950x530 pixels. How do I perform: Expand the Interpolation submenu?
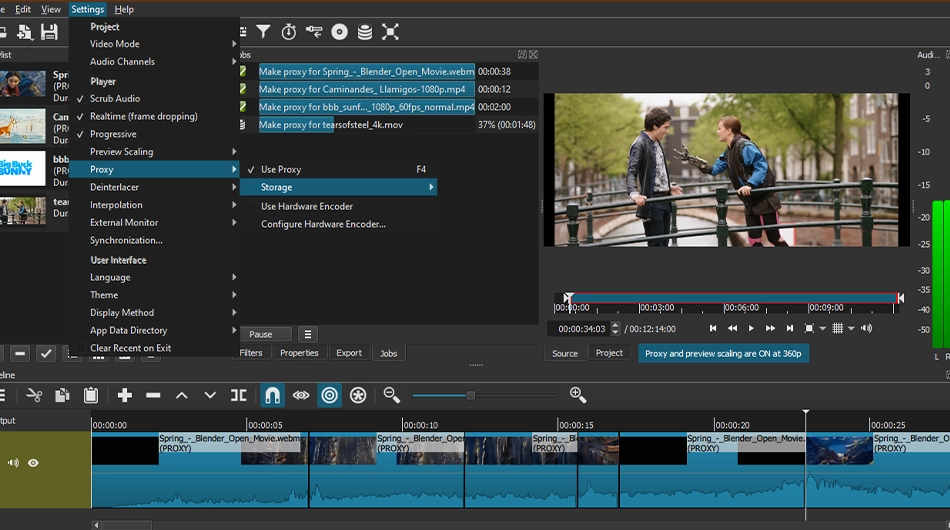pyautogui.click(x=154, y=205)
